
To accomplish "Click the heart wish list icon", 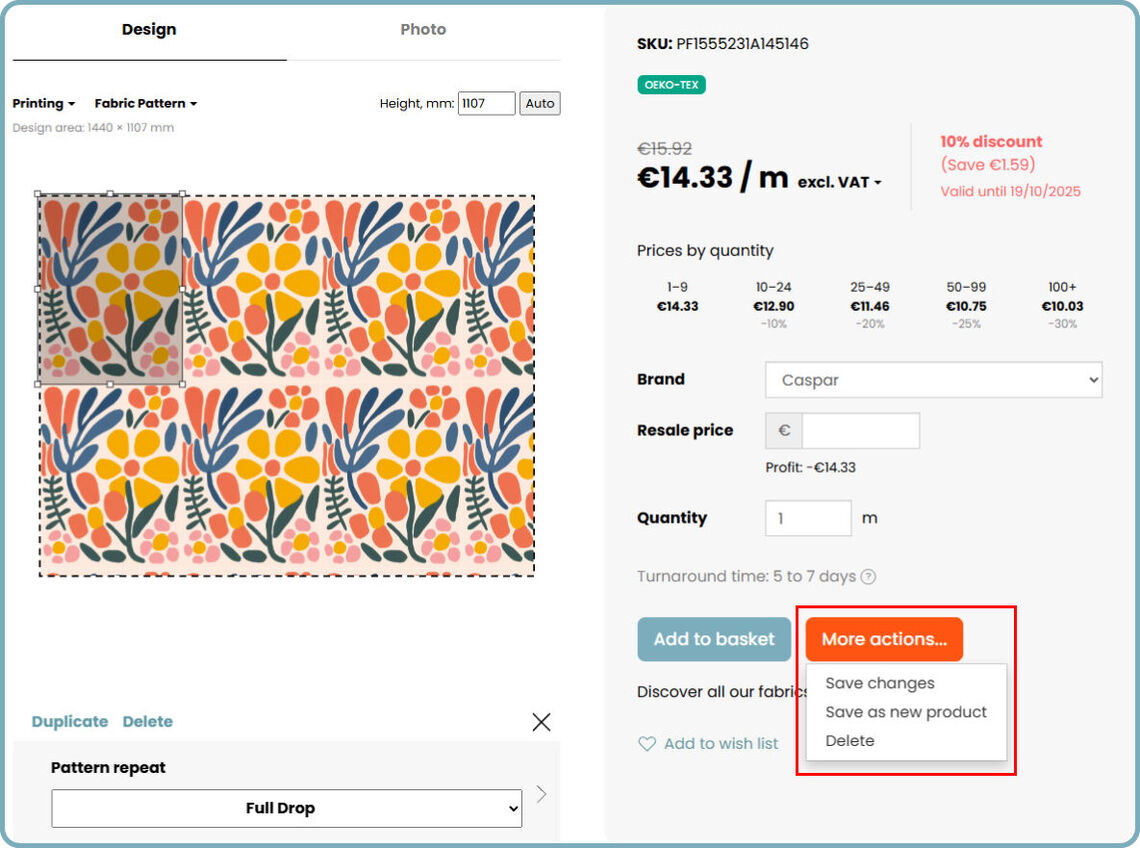I will 647,744.
